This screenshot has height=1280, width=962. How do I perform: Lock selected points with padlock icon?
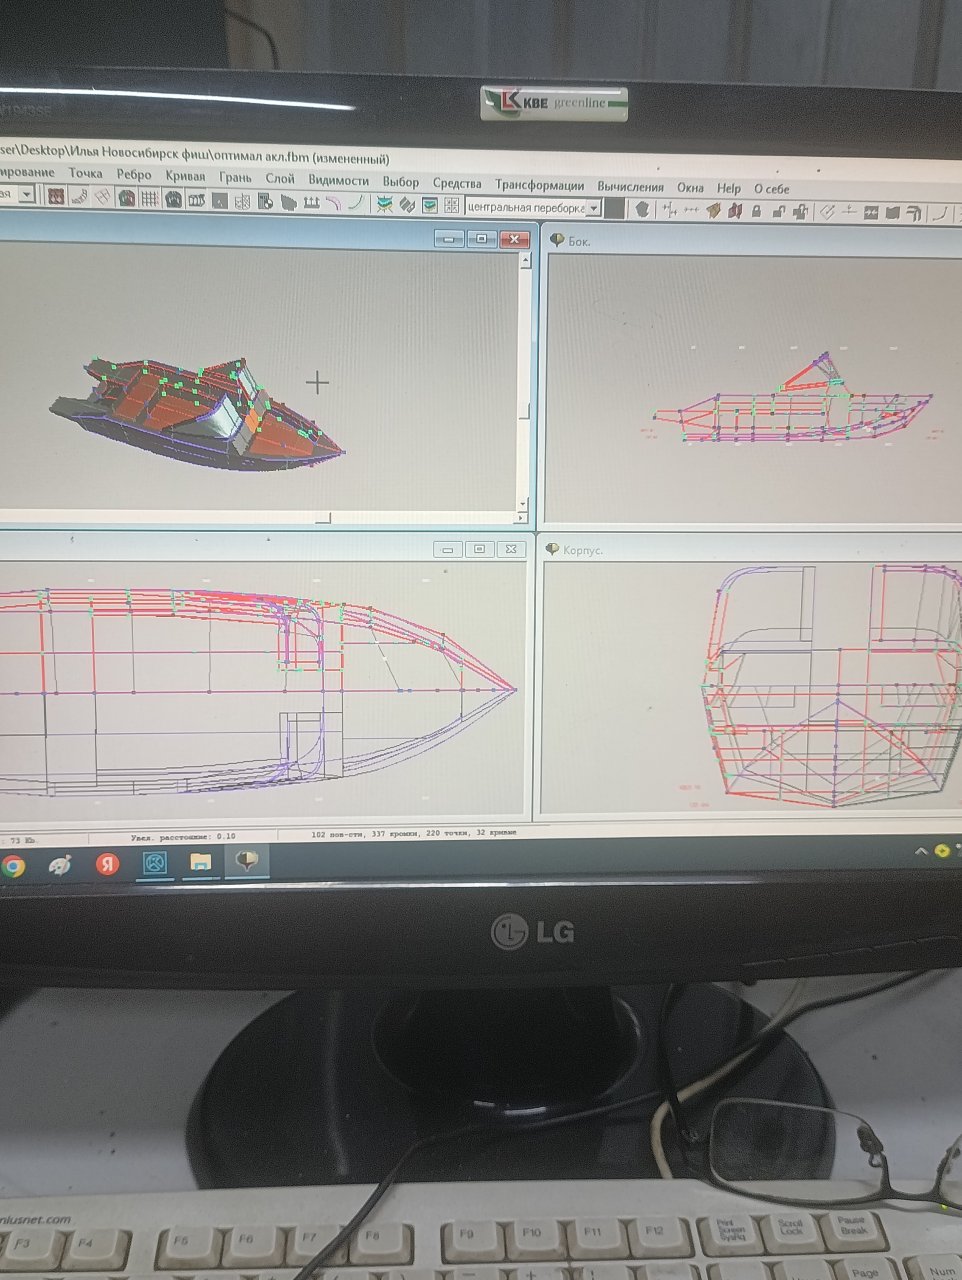[757, 210]
